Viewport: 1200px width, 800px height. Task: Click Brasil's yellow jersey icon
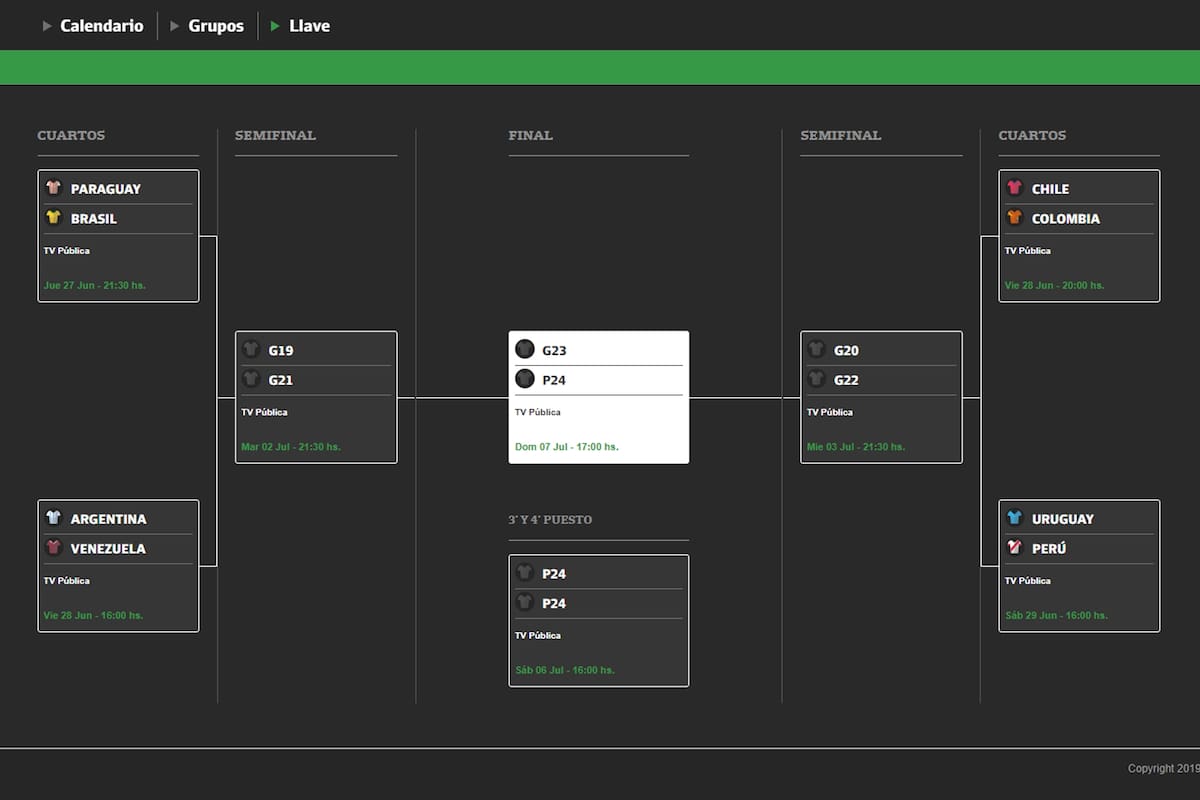(x=53, y=218)
